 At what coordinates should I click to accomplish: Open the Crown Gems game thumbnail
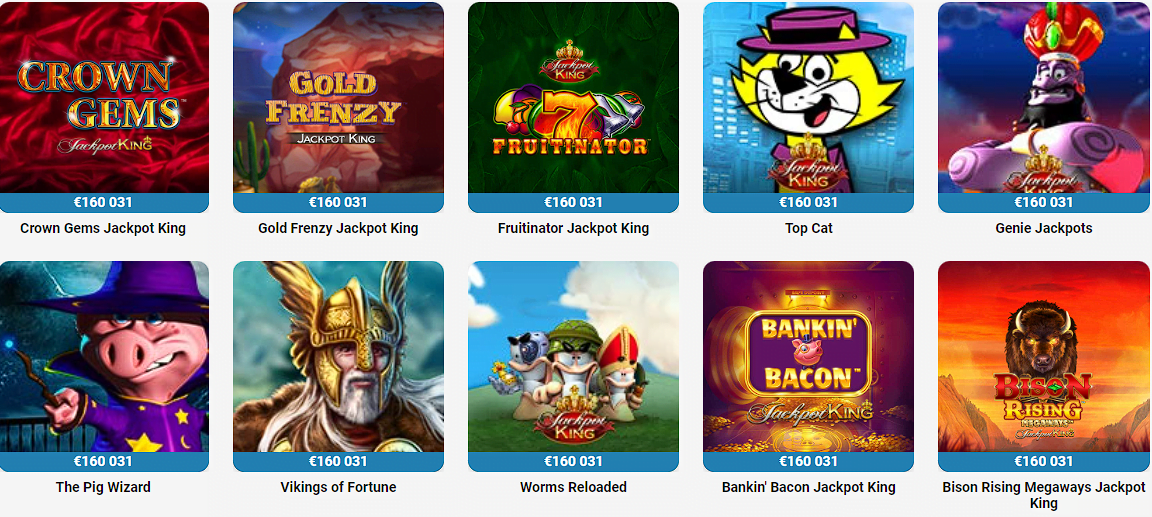tap(103, 98)
